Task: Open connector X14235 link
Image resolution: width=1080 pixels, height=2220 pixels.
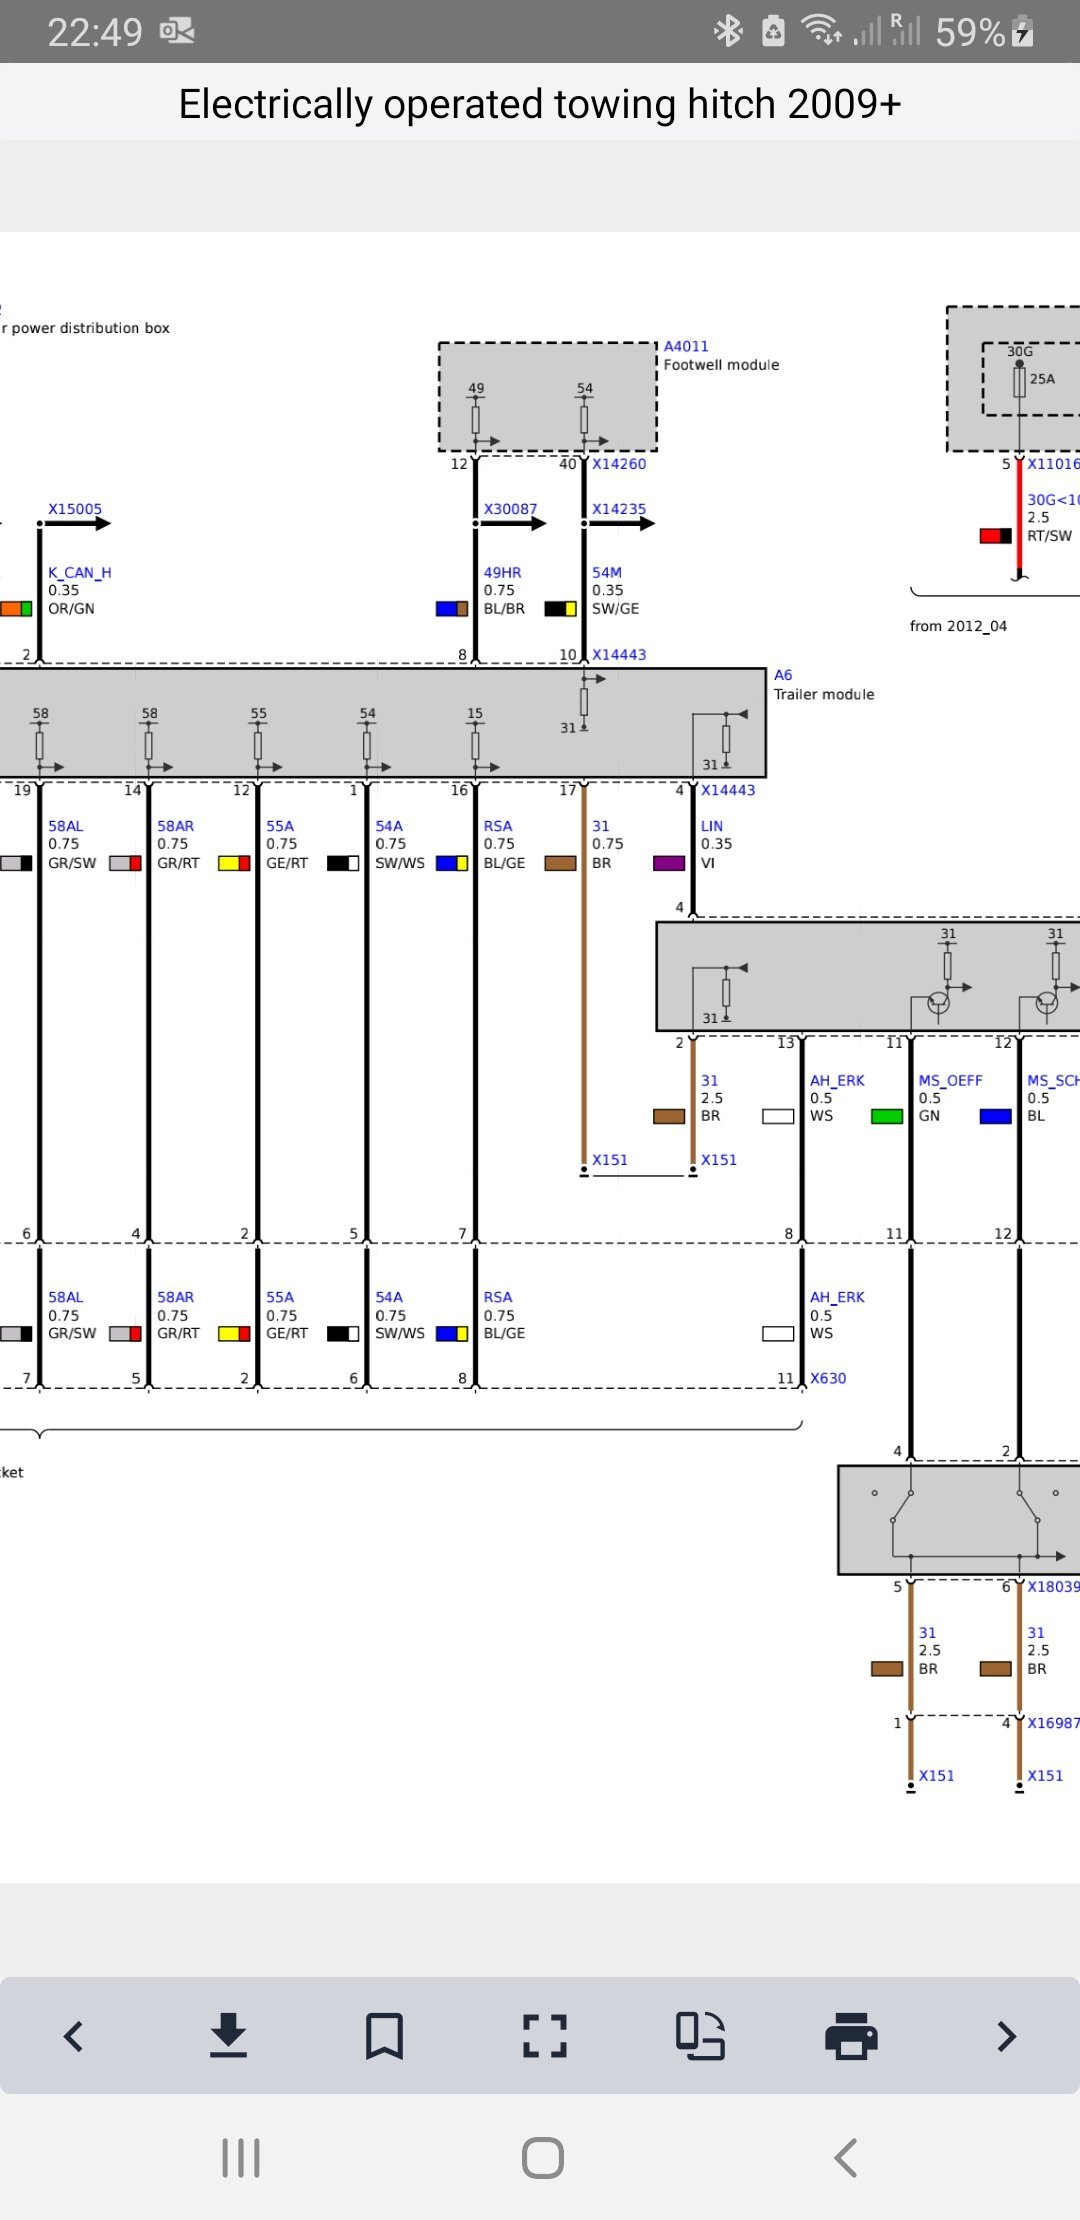Action: tap(619, 509)
